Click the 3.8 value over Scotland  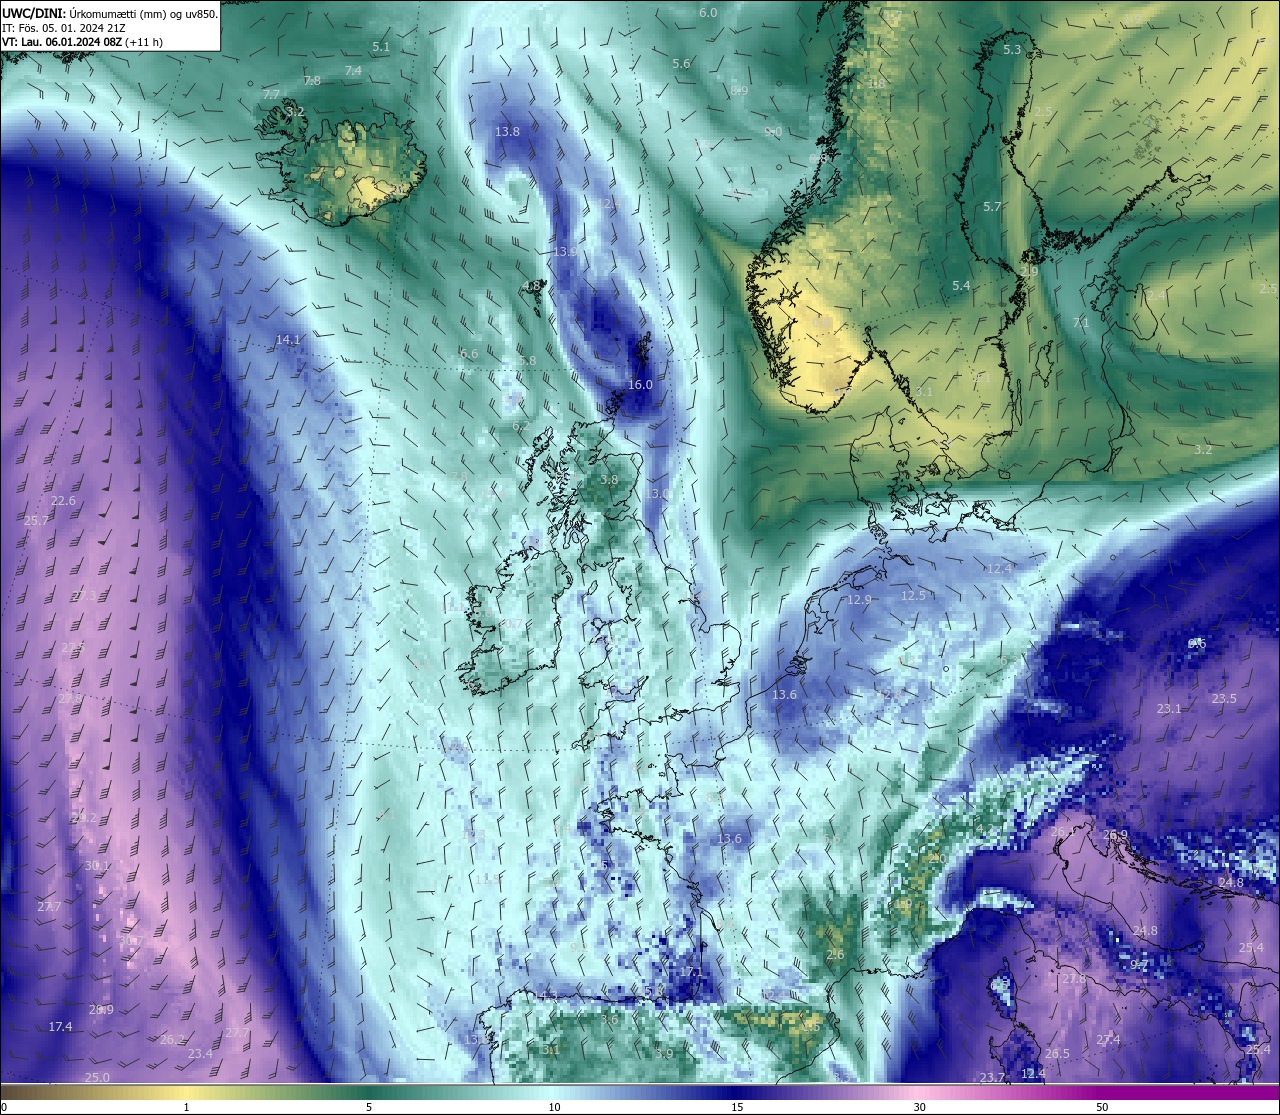(609, 480)
